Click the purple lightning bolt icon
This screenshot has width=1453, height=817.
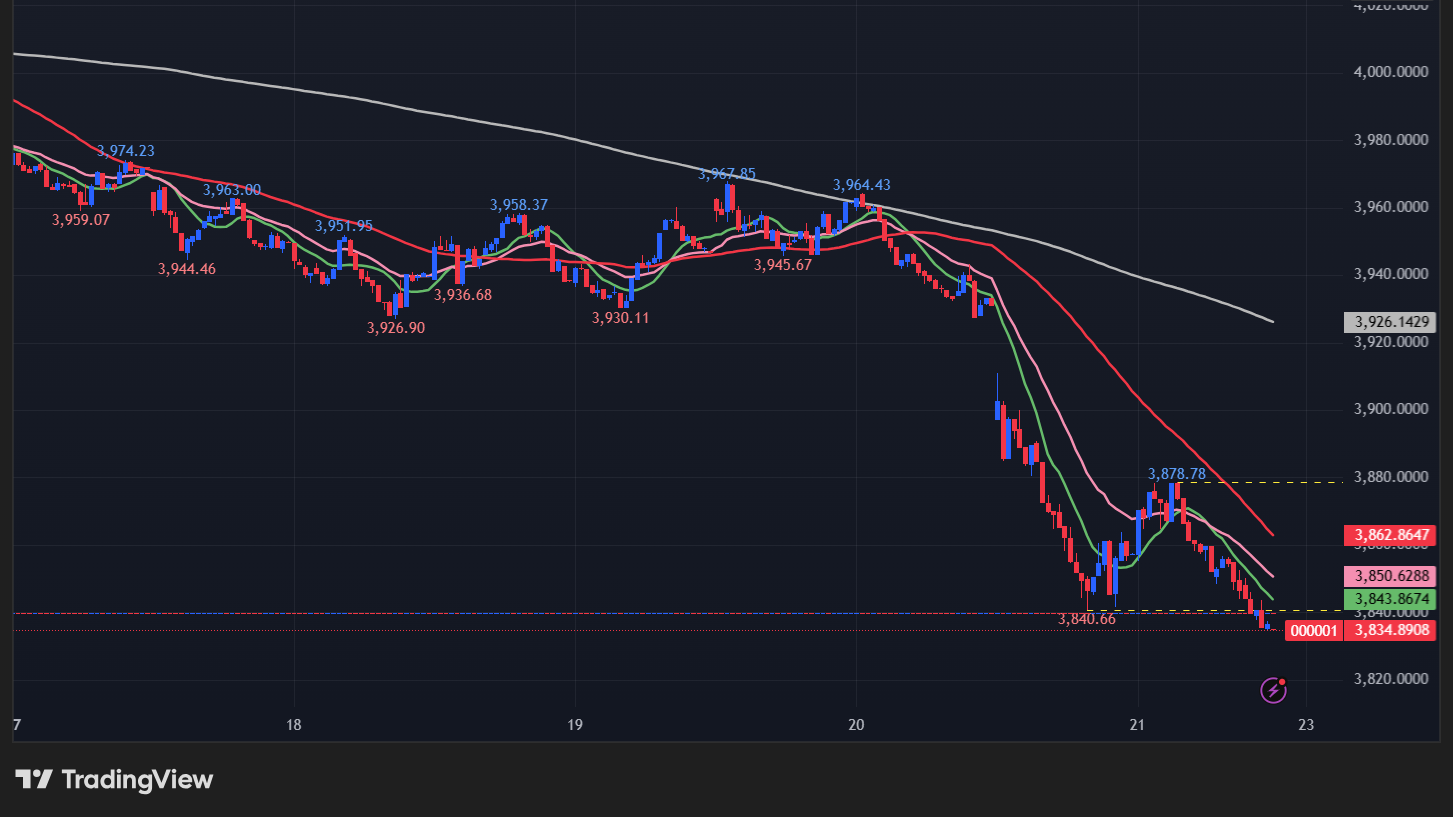(1272, 690)
